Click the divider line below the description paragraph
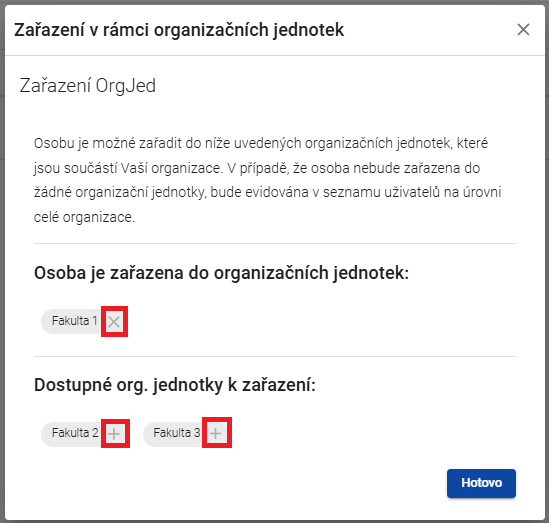Viewport: 549px width, 523px height. [275, 243]
